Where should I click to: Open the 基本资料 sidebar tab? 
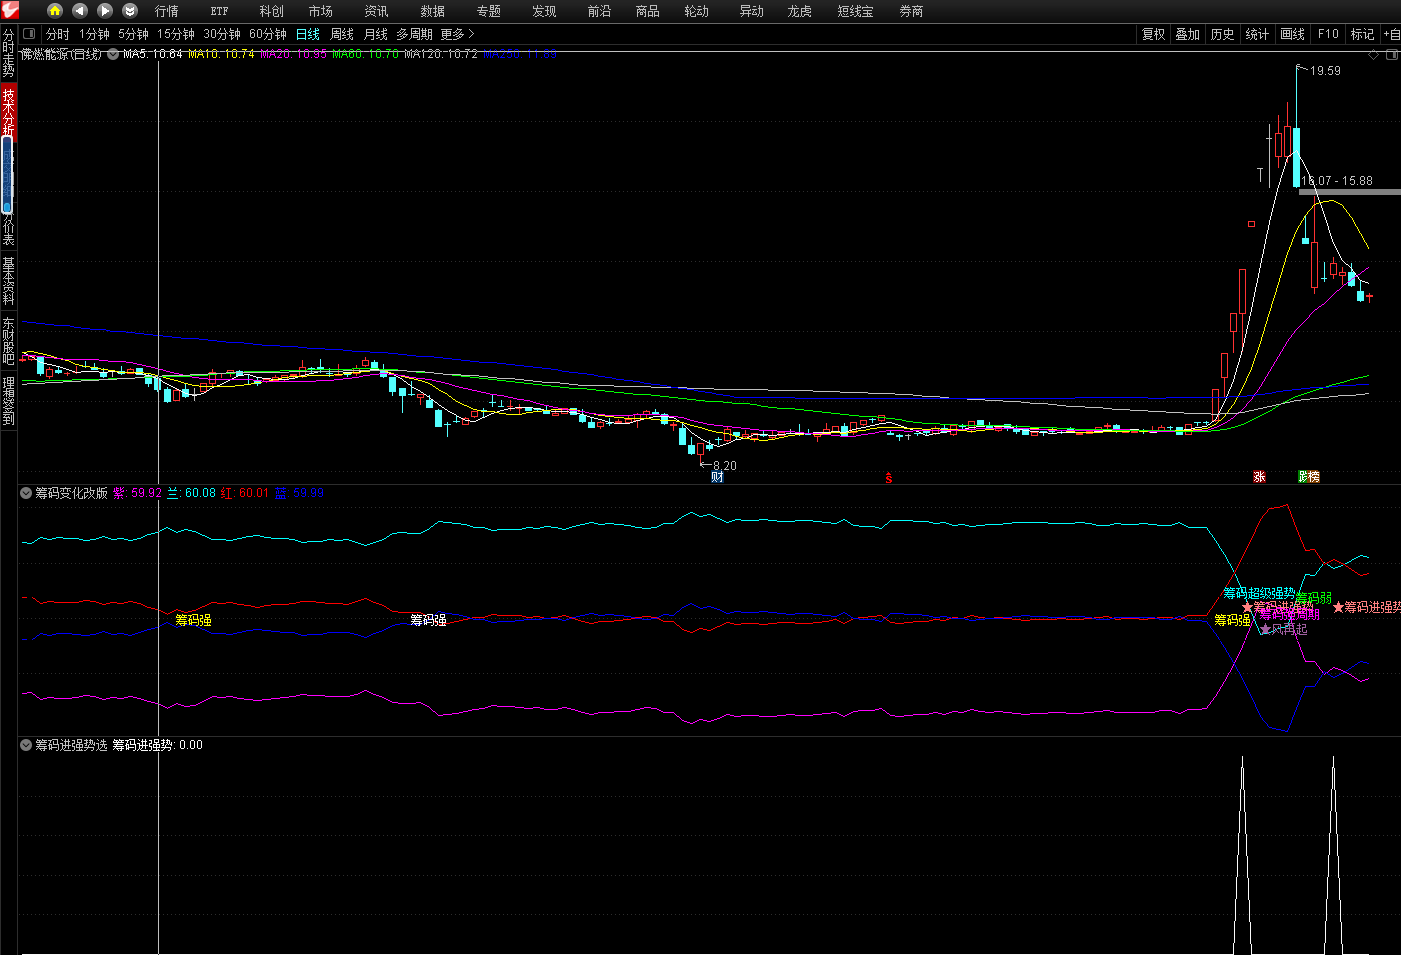point(9,281)
